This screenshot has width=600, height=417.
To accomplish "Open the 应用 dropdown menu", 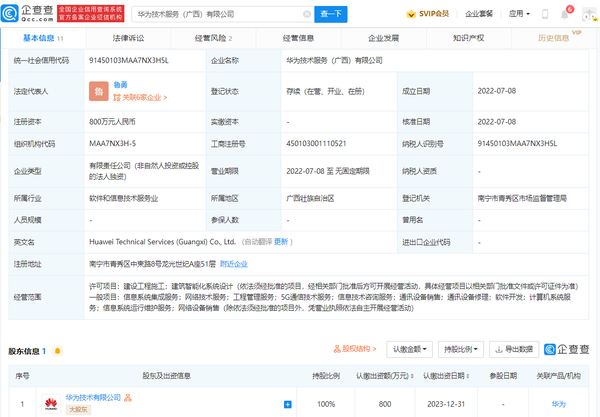I will (519, 14).
